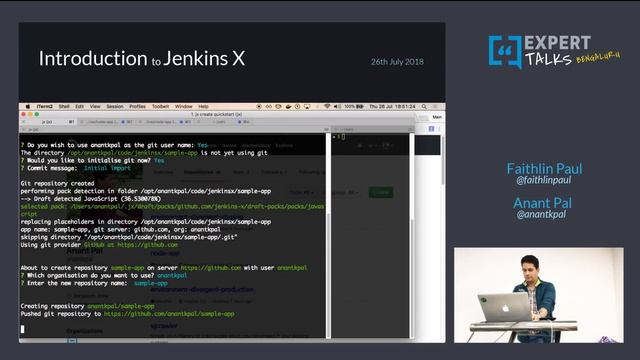Image resolution: width=640 pixels, height=360 pixels.
Task: Click the volume icon in menu bar
Action: [337, 107]
